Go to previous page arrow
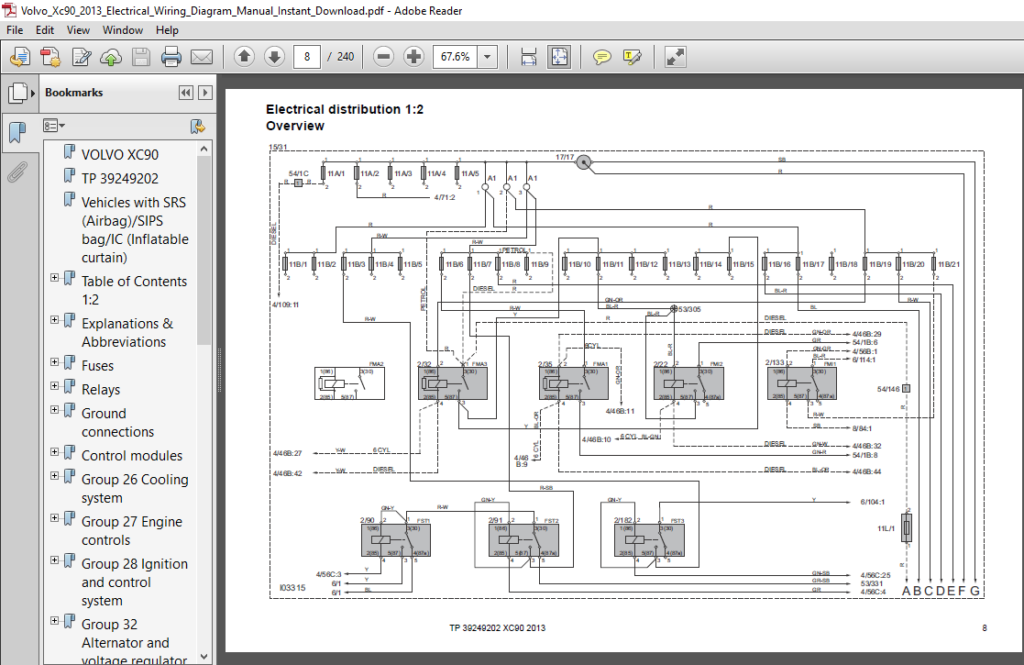 click(x=244, y=57)
